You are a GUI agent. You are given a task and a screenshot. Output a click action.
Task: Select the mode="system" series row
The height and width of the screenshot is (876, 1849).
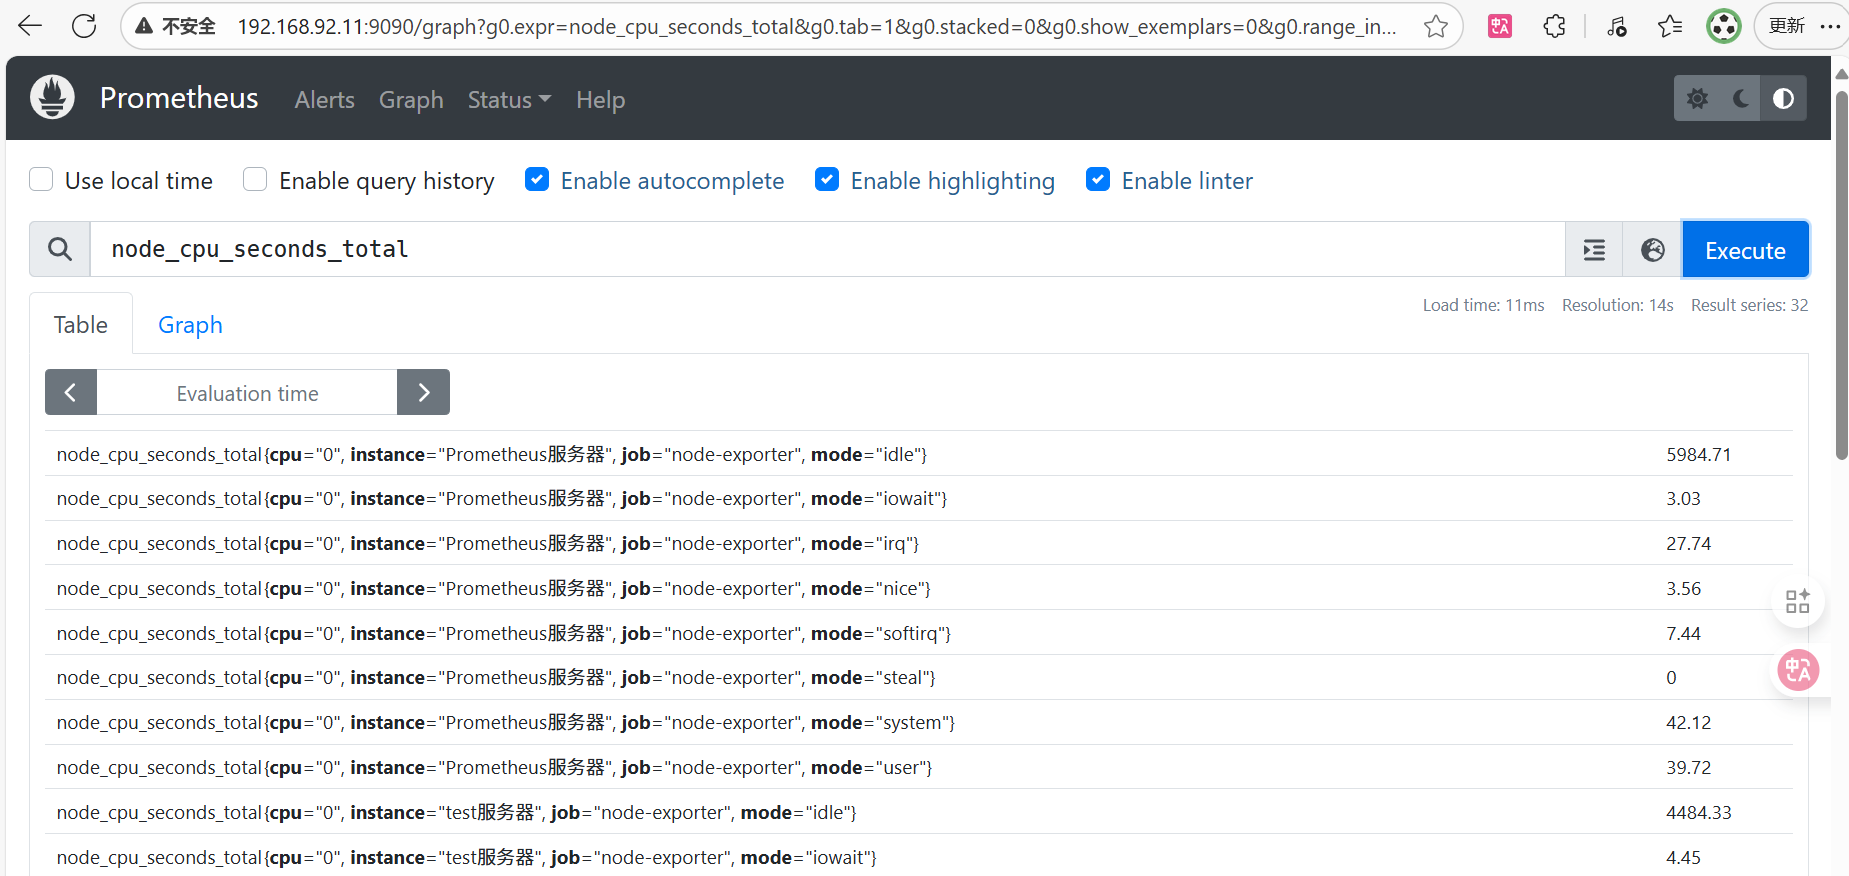(x=918, y=722)
